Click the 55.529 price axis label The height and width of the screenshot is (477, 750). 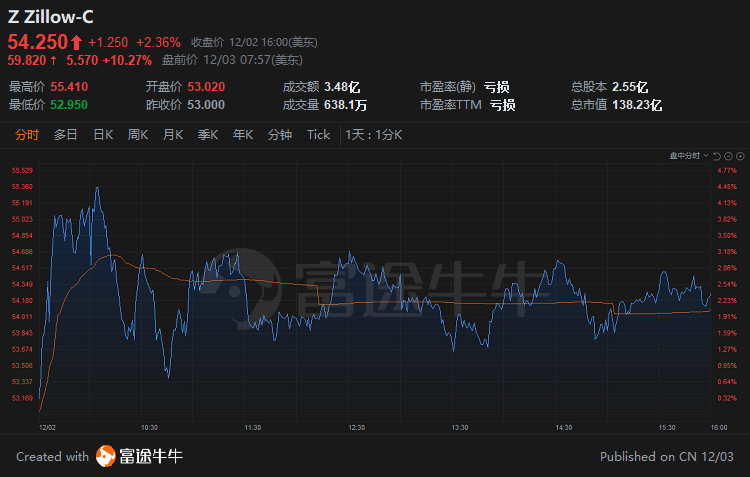point(22,170)
